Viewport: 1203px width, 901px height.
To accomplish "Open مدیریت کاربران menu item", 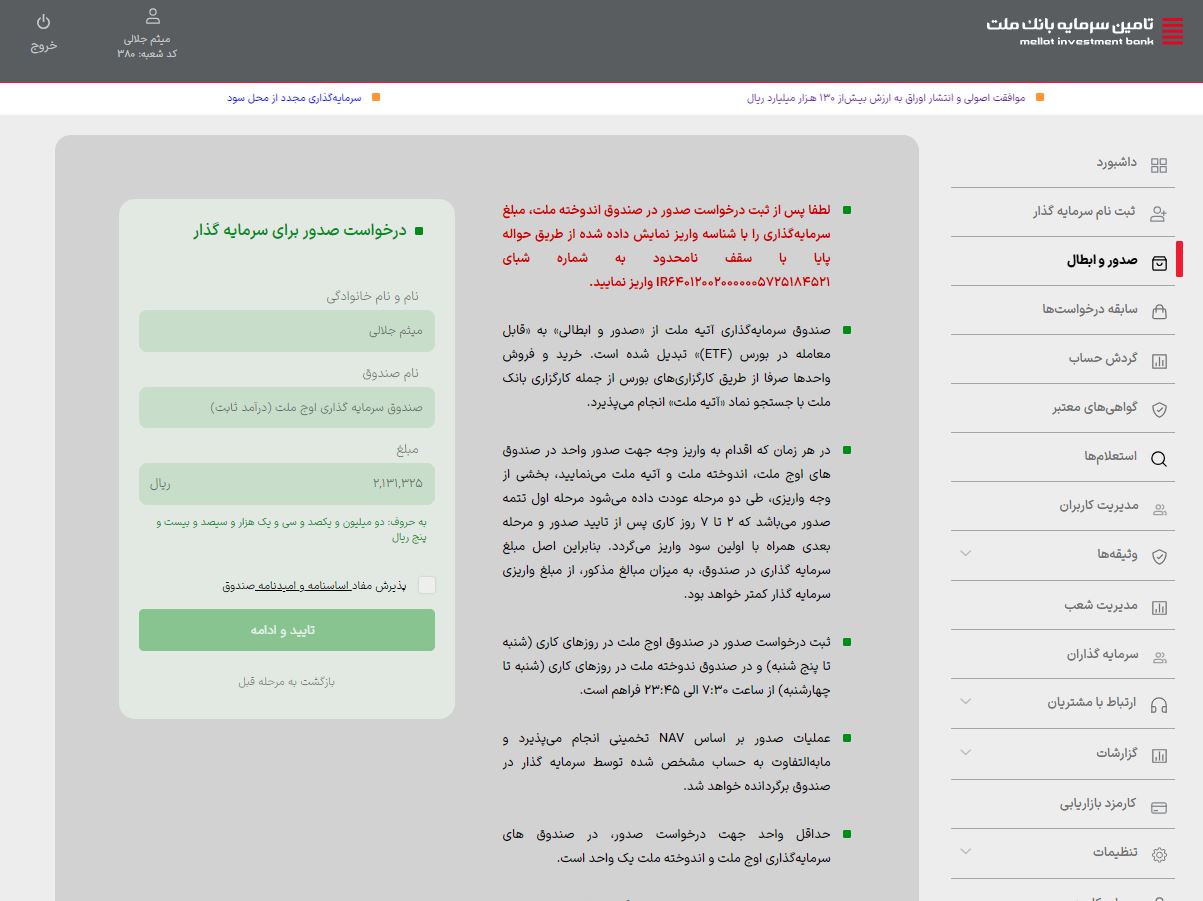I will 1099,505.
